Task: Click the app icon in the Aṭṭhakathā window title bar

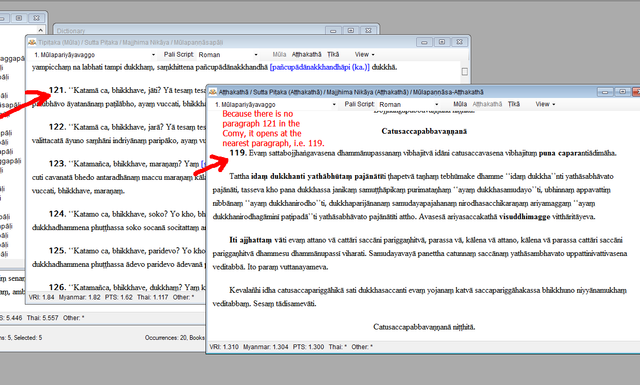Action: click(212, 92)
